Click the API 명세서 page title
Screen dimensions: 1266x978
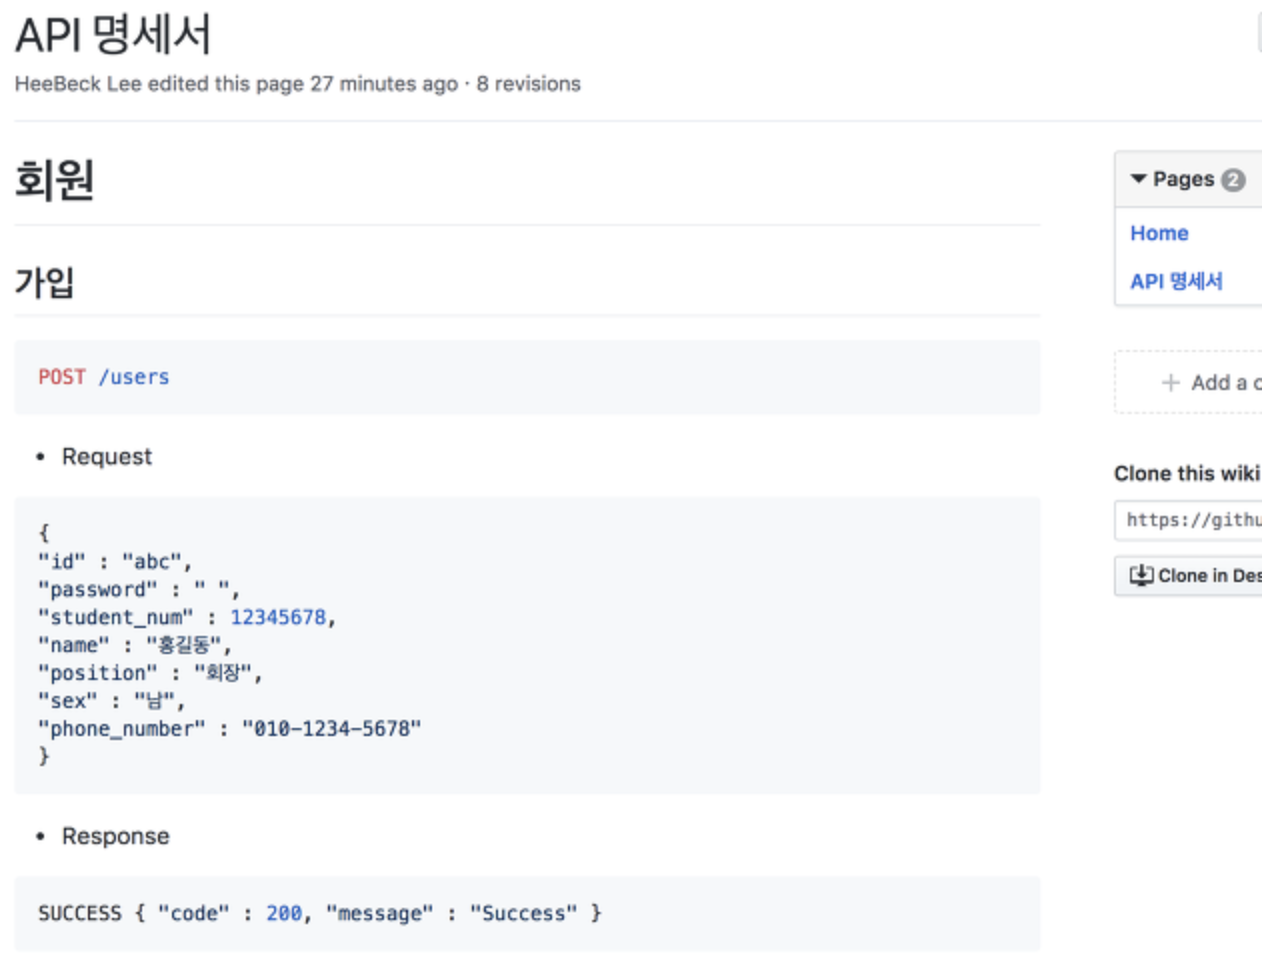113,35
